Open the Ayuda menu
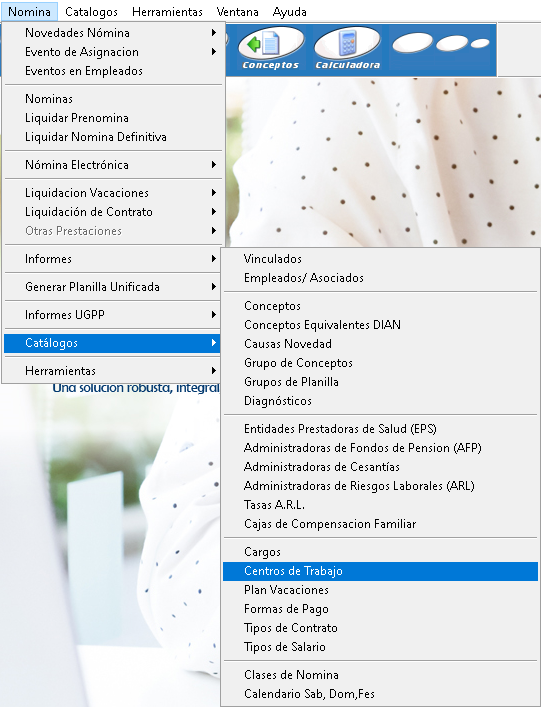The height and width of the screenshot is (707, 541). 289,12
